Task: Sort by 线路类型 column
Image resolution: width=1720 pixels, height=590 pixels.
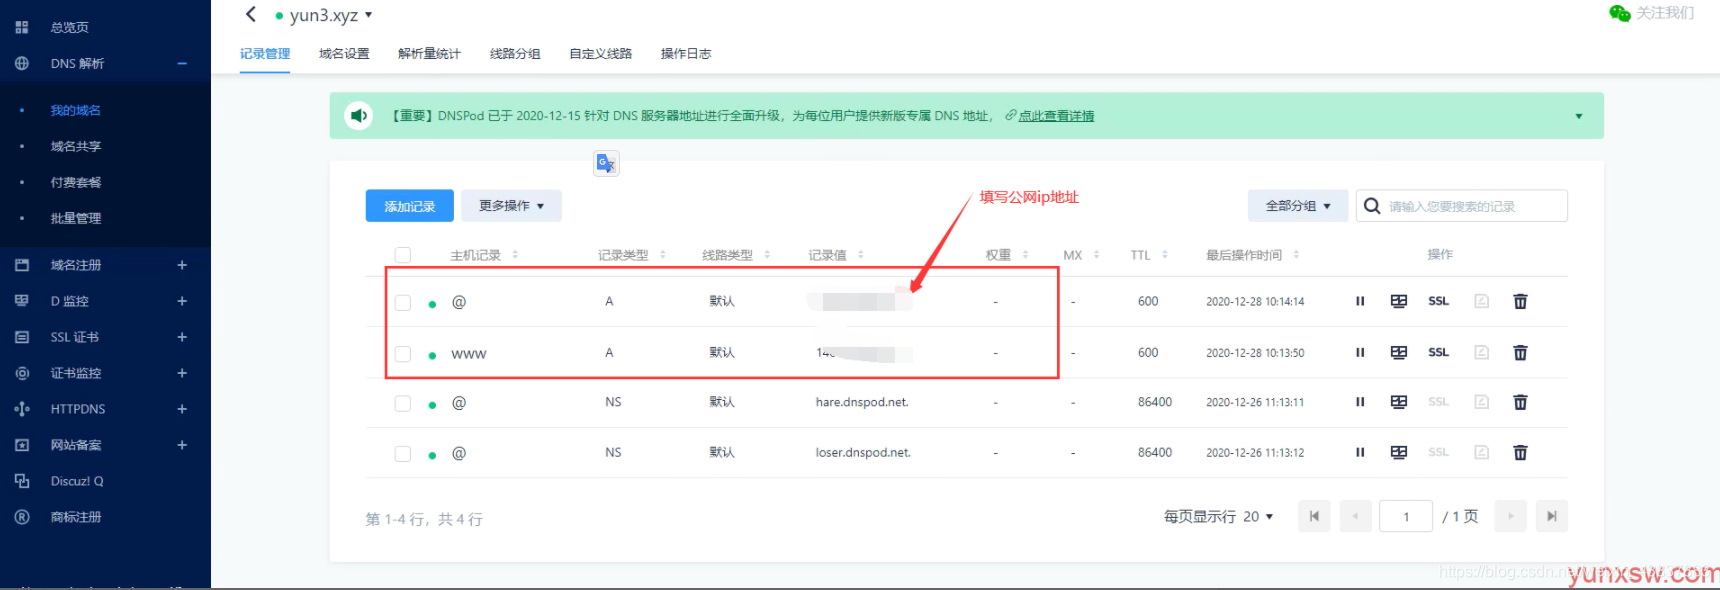Action: tap(767, 255)
